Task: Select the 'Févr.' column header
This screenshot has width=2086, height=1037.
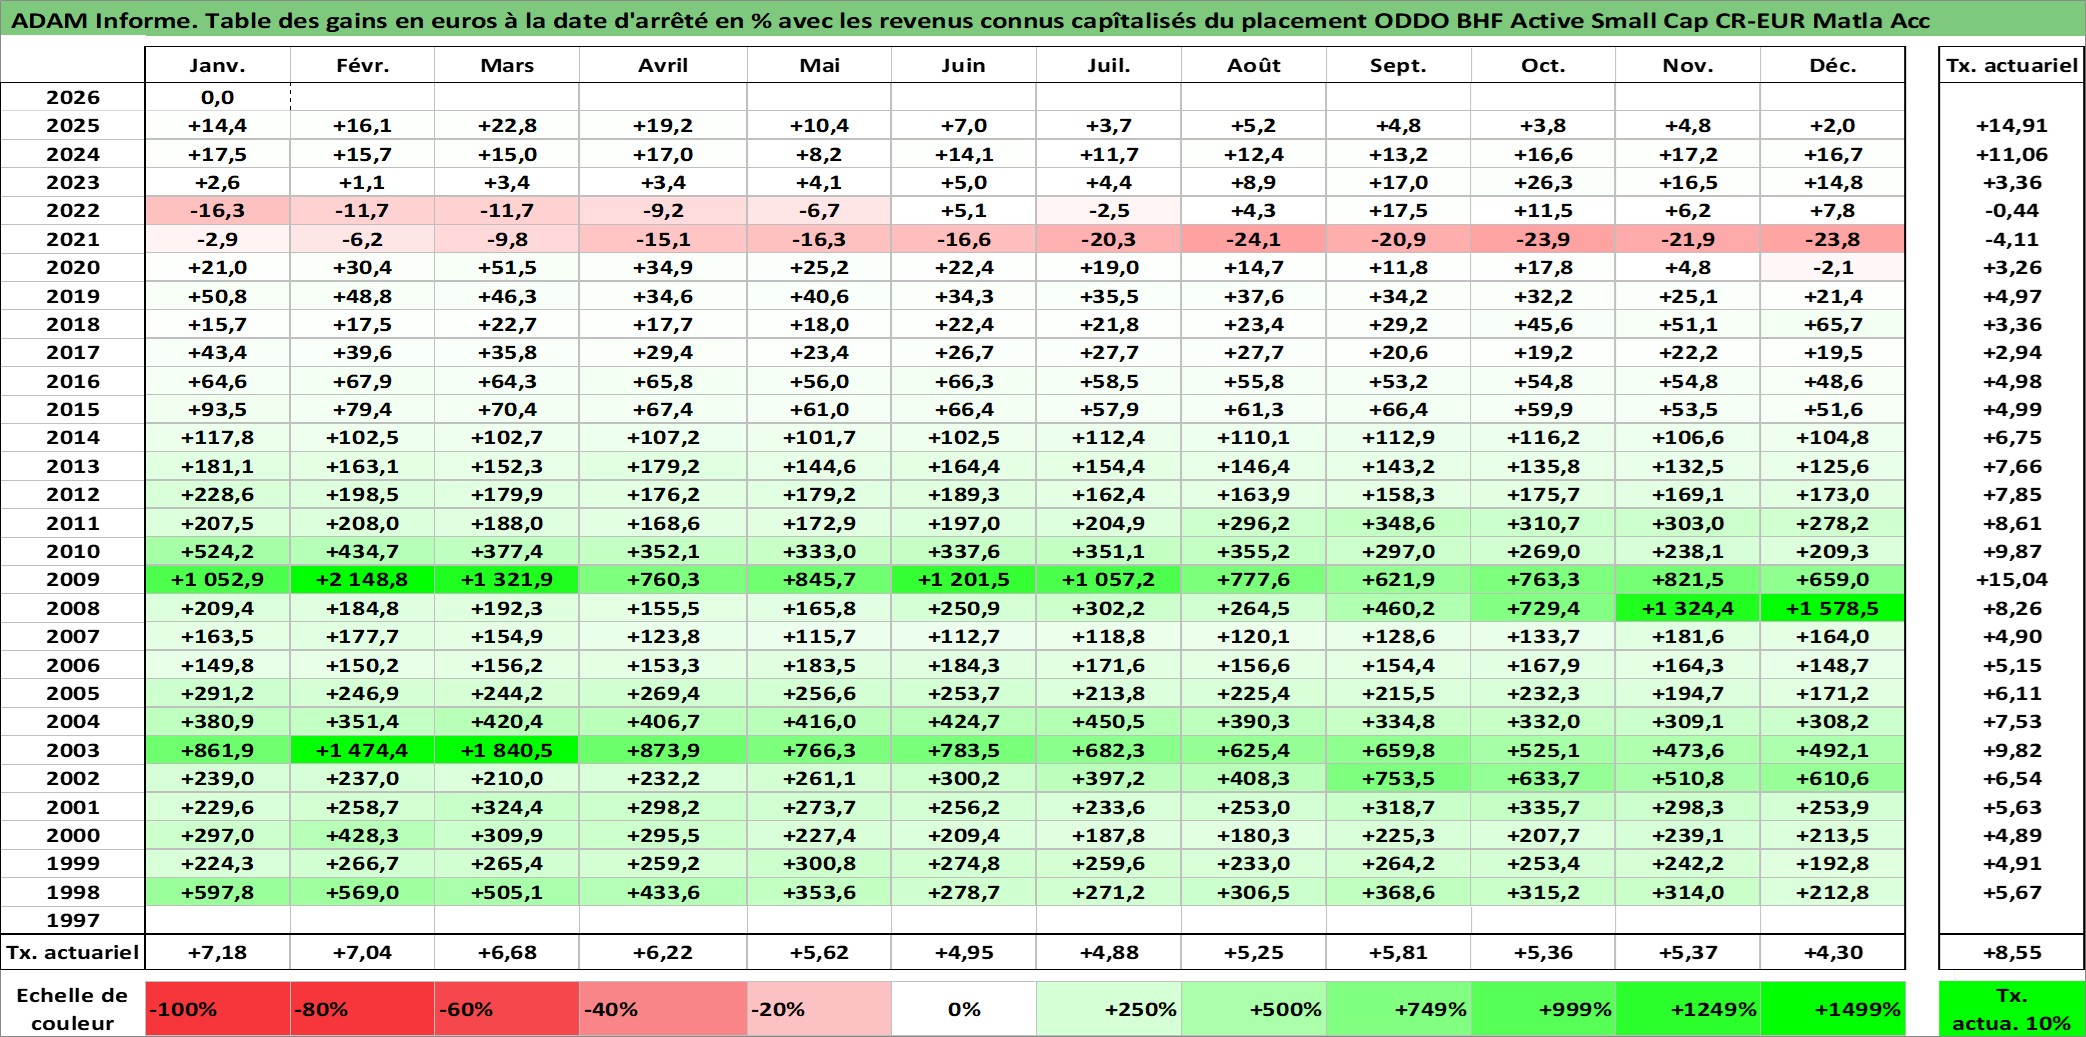Action: pyautogui.click(x=362, y=65)
